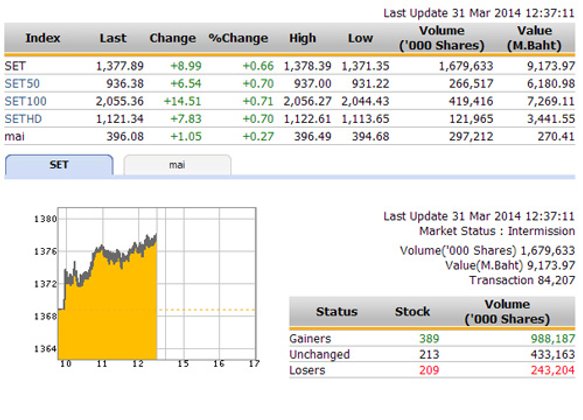This screenshot has width=583, height=420.
Task: Click the High column header
Action: 303,38
